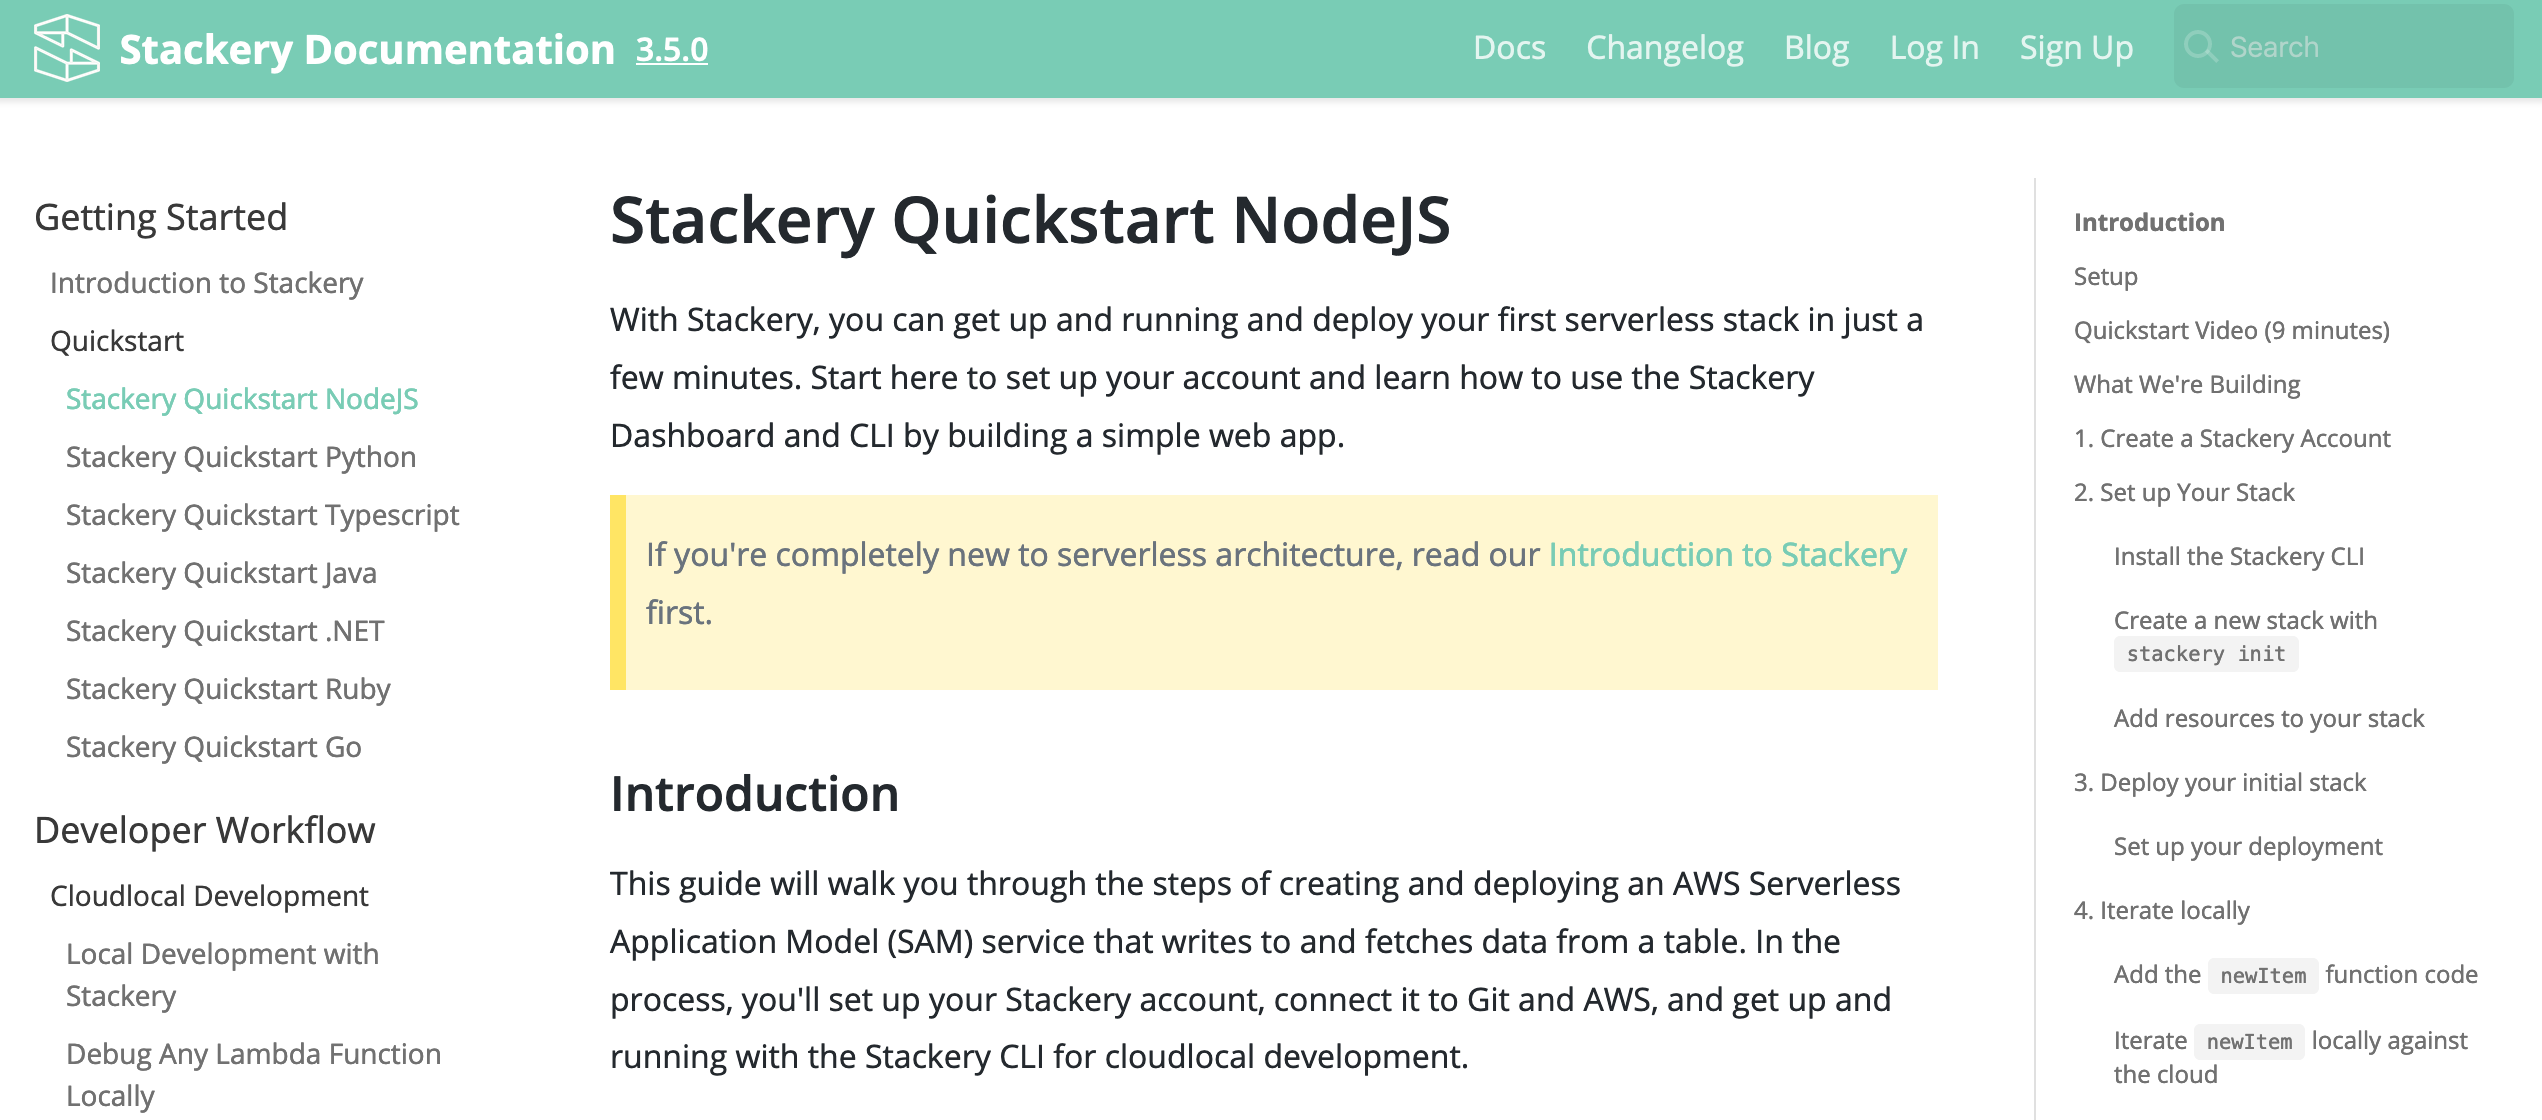Click Introduction to Stackery menu item
Screen dimensions: 2542x1120
(x=208, y=282)
